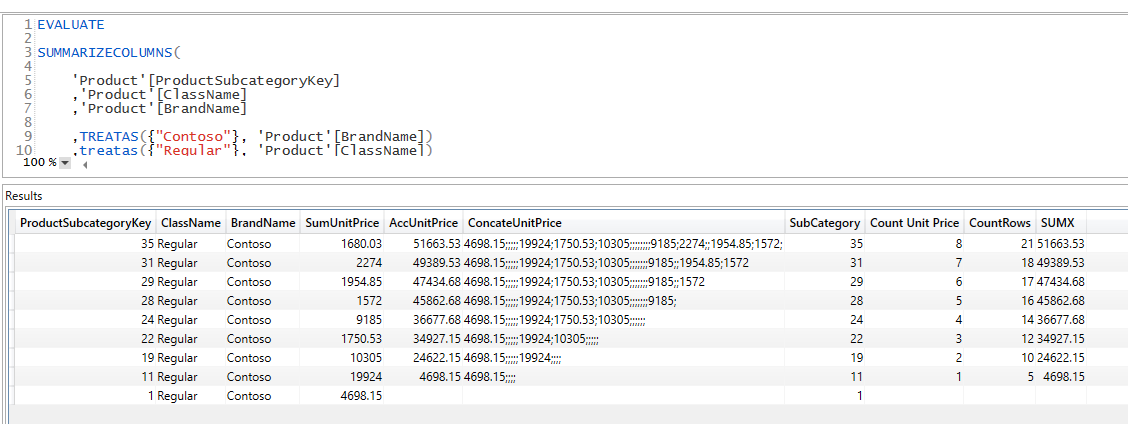1128x424 pixels.
Task: Select AccUnitPrice cell 34927.15
Action: 423,339
